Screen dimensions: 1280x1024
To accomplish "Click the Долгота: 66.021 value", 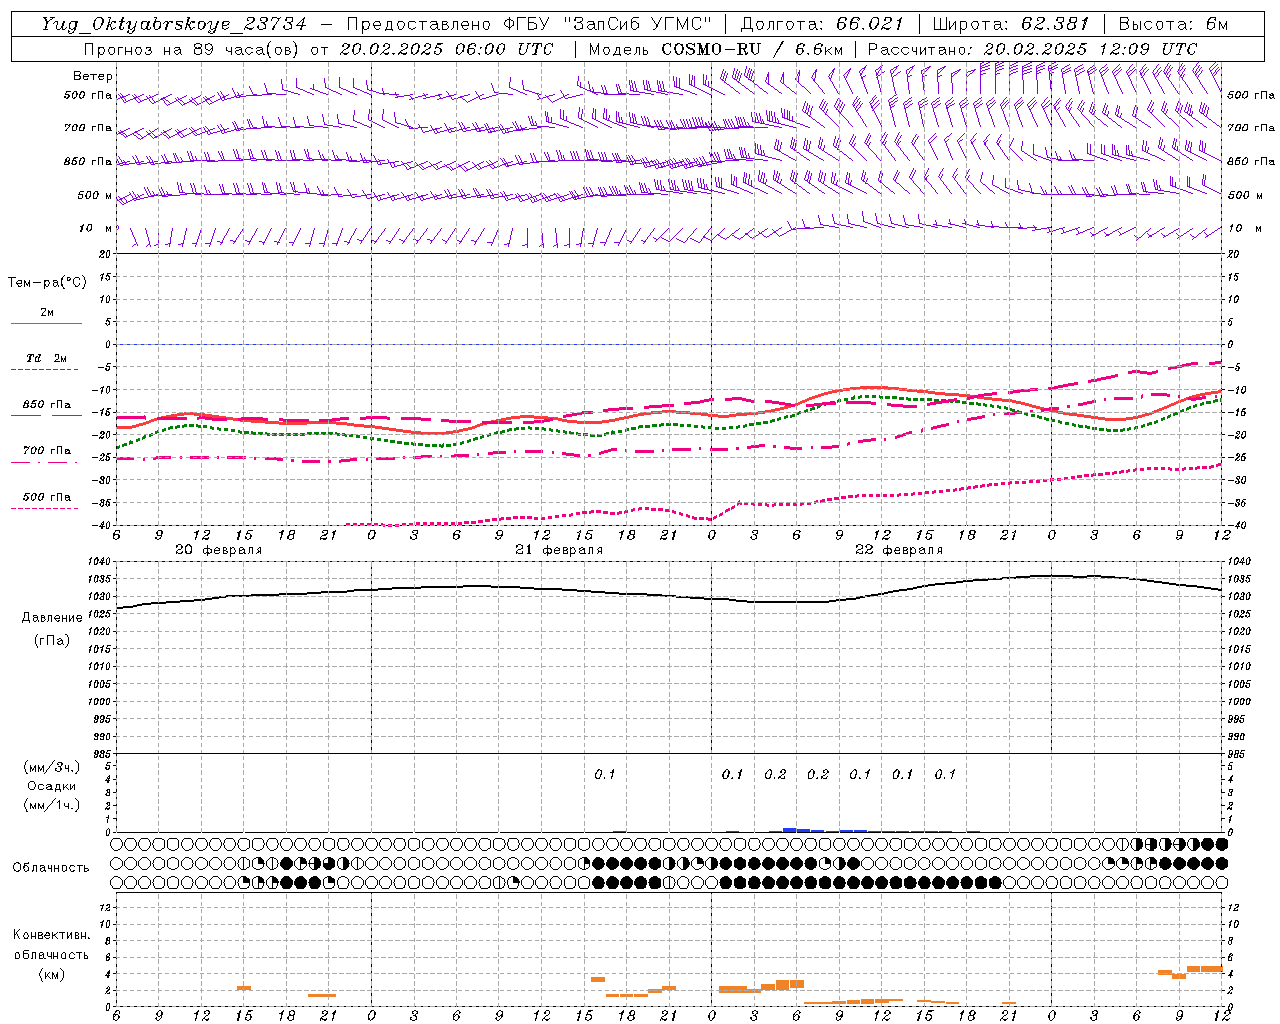I will [x=822, y=24].
